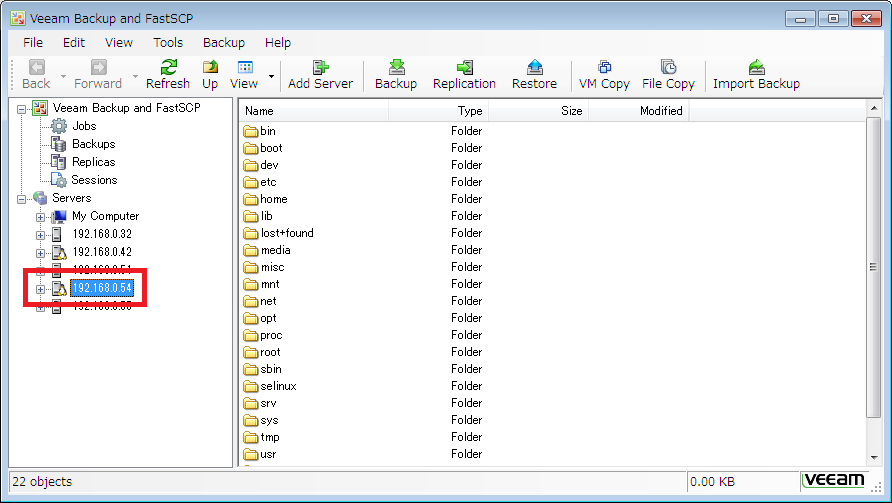Click the home folder icon
Image resolution: width=892 pixels, height=503 pixels.
coord(251,200)
